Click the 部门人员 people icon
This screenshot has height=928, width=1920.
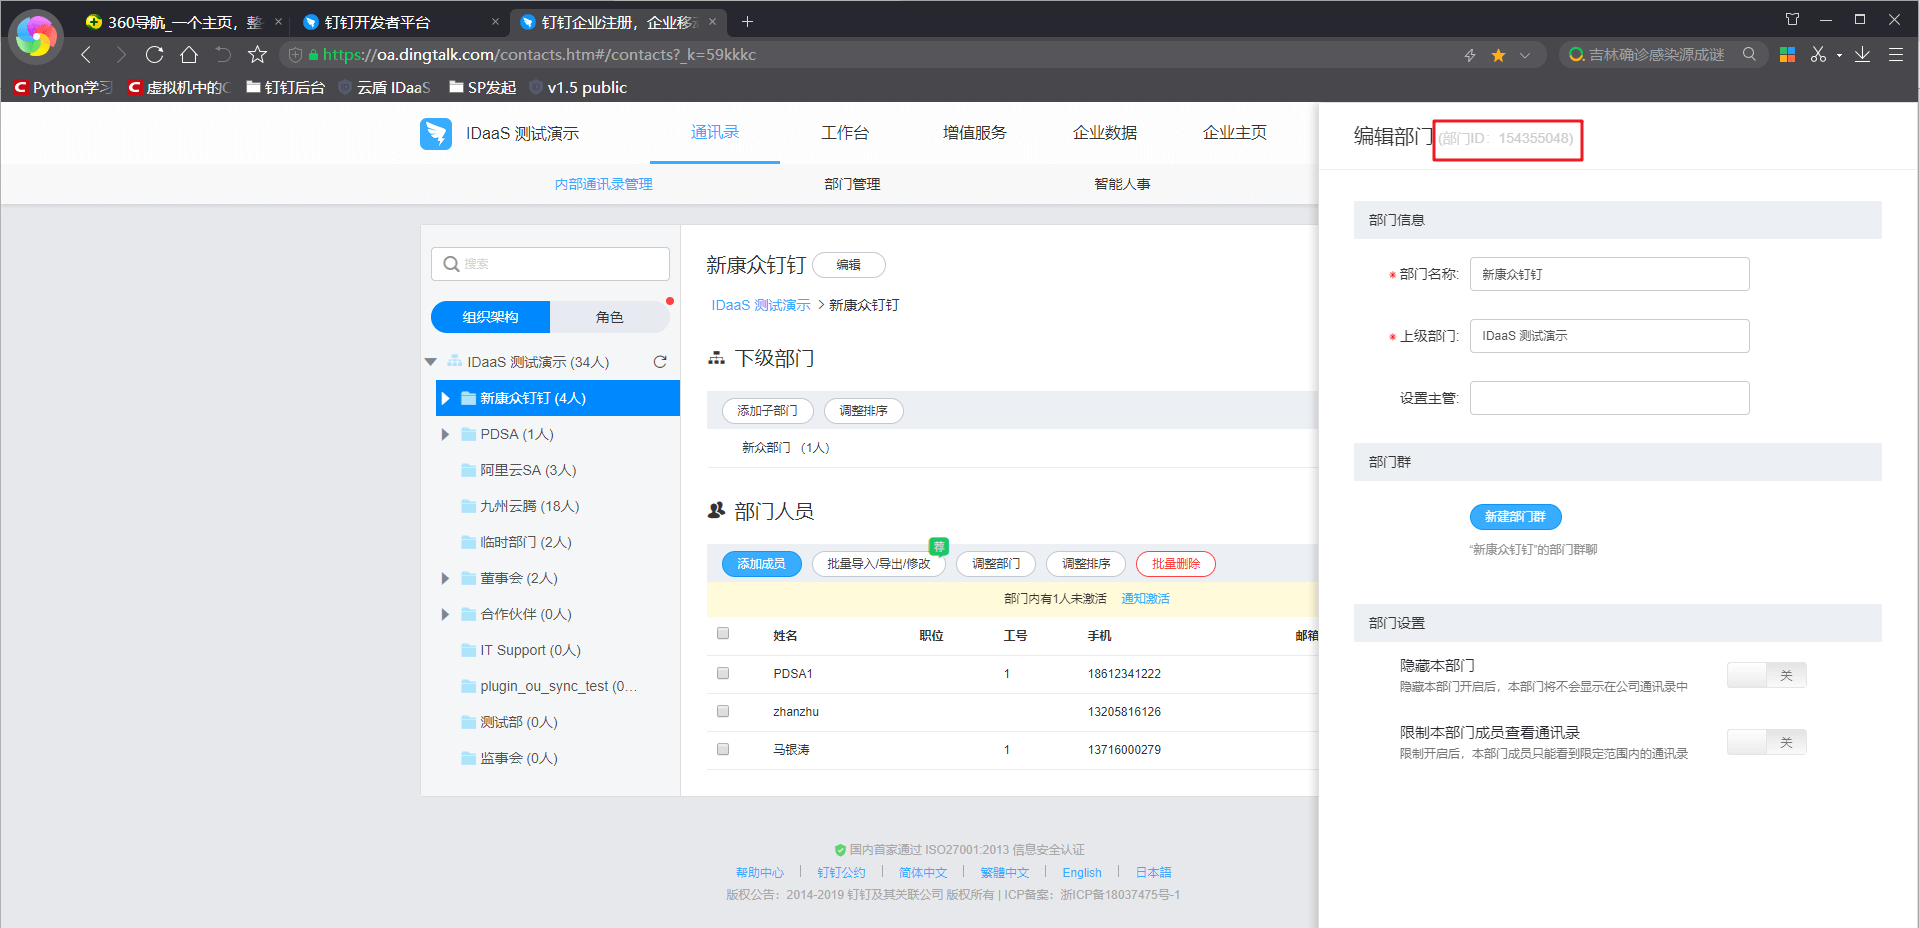tap(716, 511)
